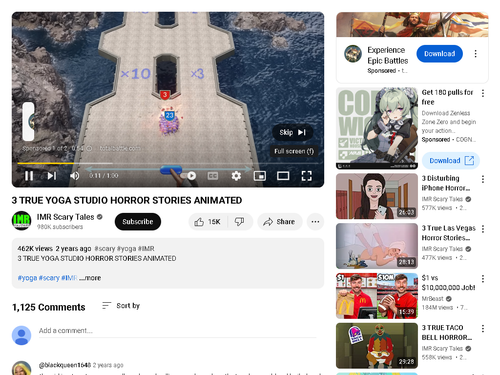Open options for 3 True Las Vegas video
Viewport: 500px width, 375px height.
[x=483, y=229]
